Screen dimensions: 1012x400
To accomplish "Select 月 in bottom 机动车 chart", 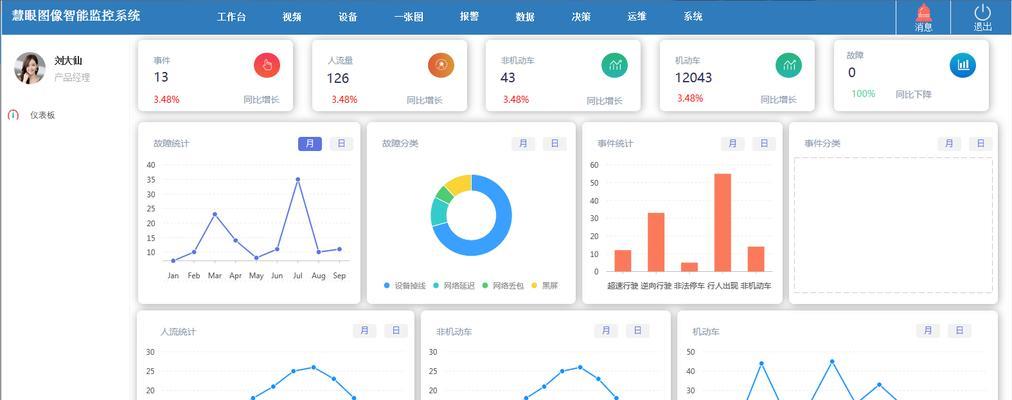I will coord(928,331).
